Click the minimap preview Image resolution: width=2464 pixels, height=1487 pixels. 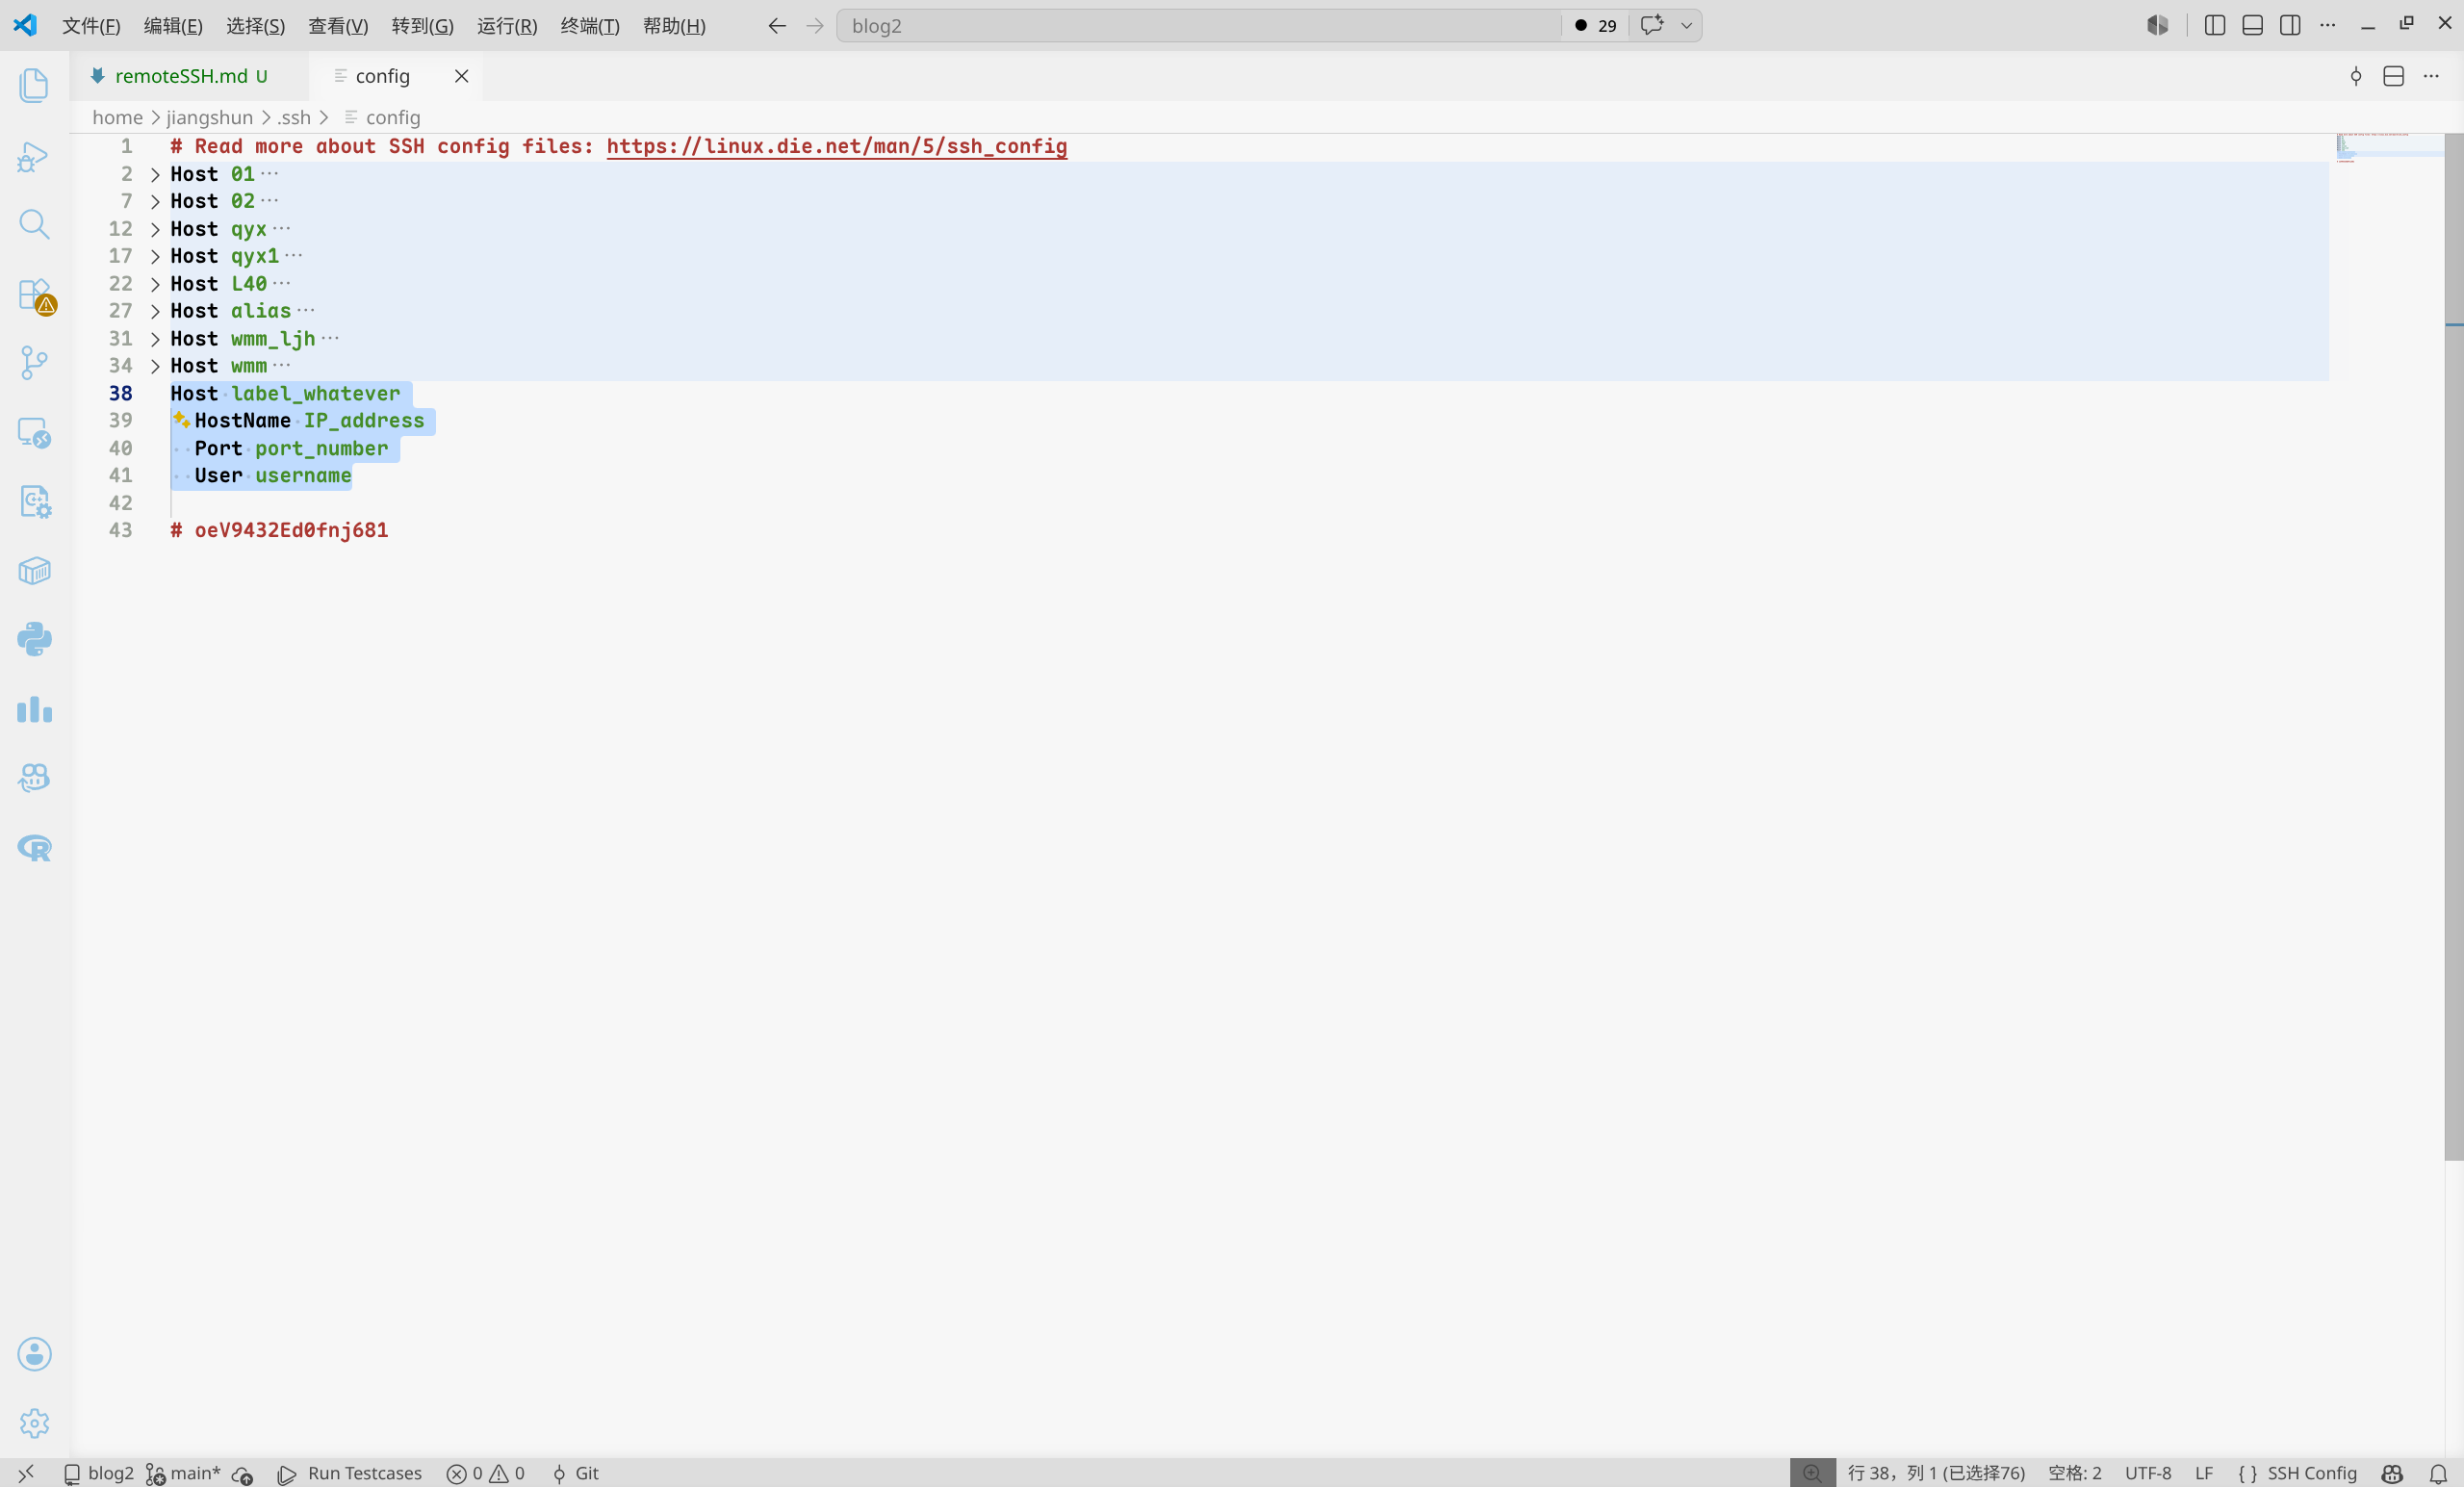2390,148
